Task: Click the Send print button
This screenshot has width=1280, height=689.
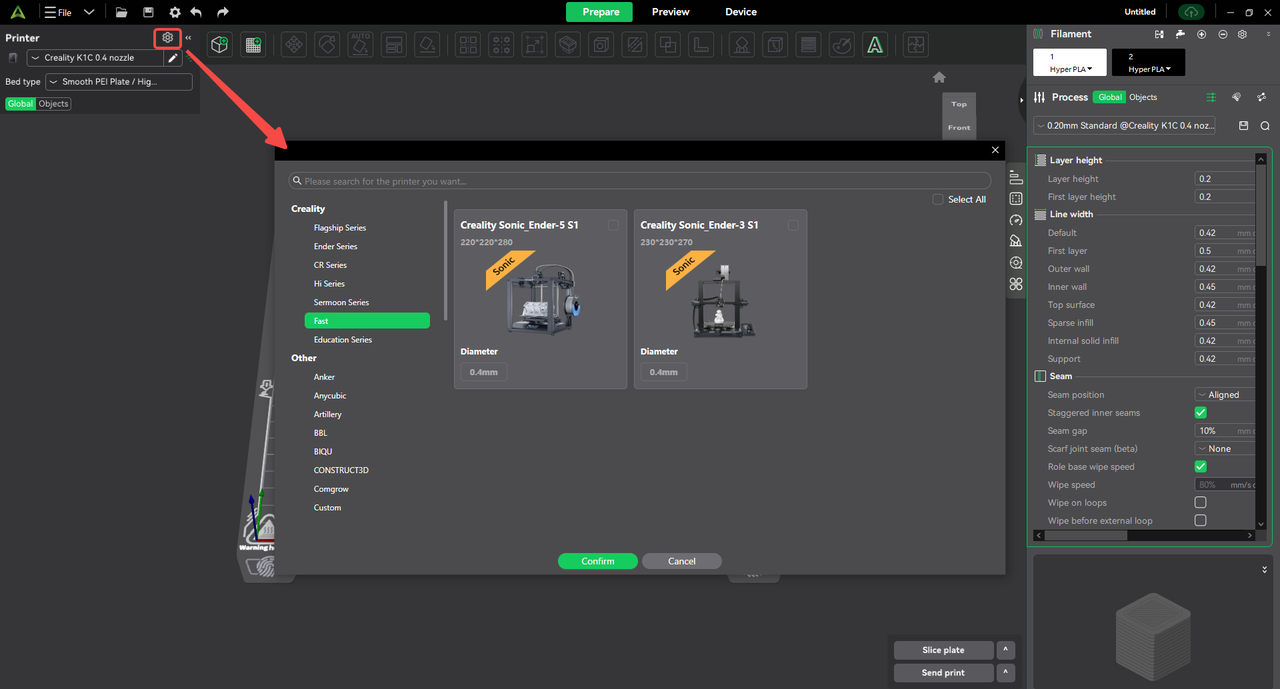Action: click(x=943, y=673)
